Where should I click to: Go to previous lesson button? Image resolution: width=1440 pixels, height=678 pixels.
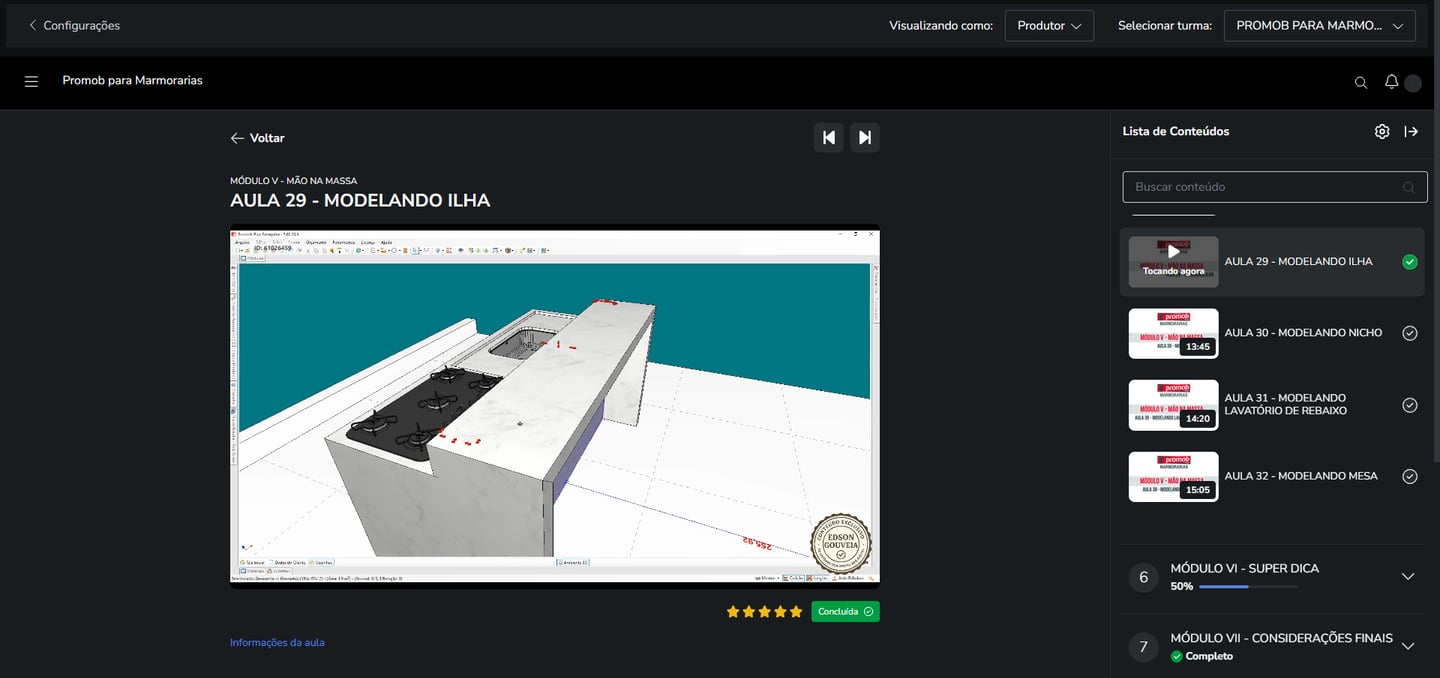click(829, 138)
